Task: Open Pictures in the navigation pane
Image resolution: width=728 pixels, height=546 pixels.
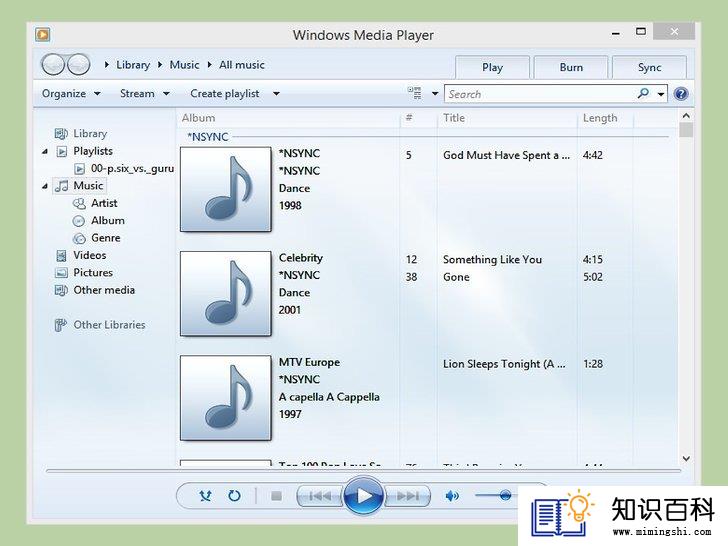Action: pyautogui.click(x=93, y=273)
